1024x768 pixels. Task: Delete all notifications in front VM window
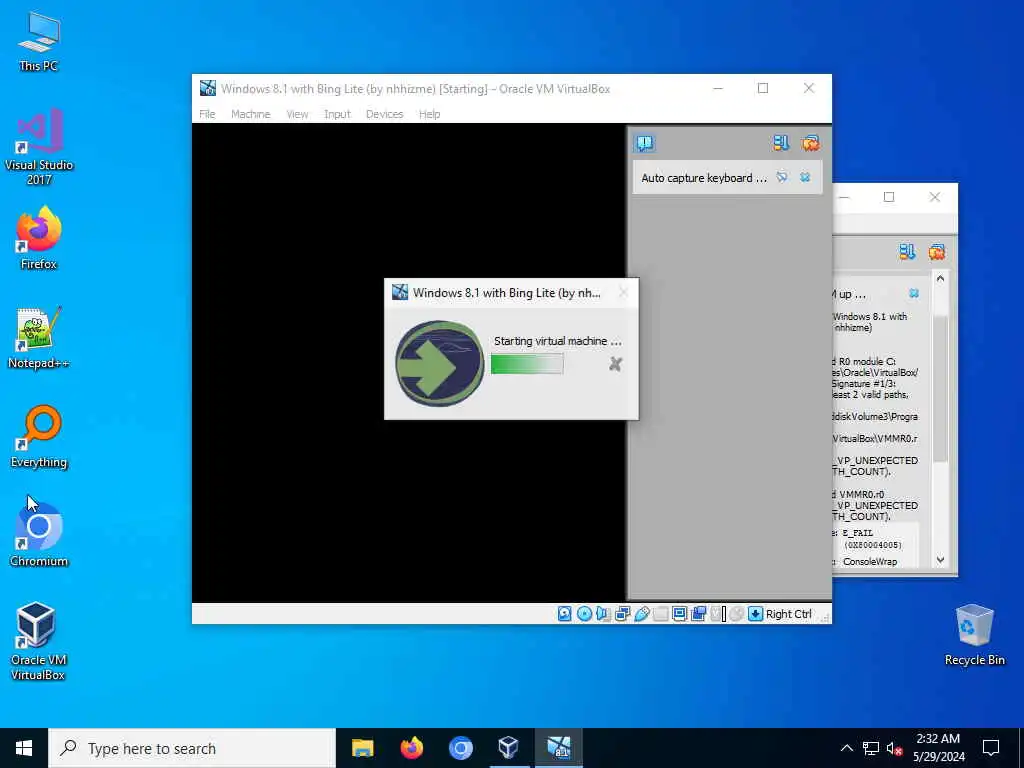coord(810,143)
